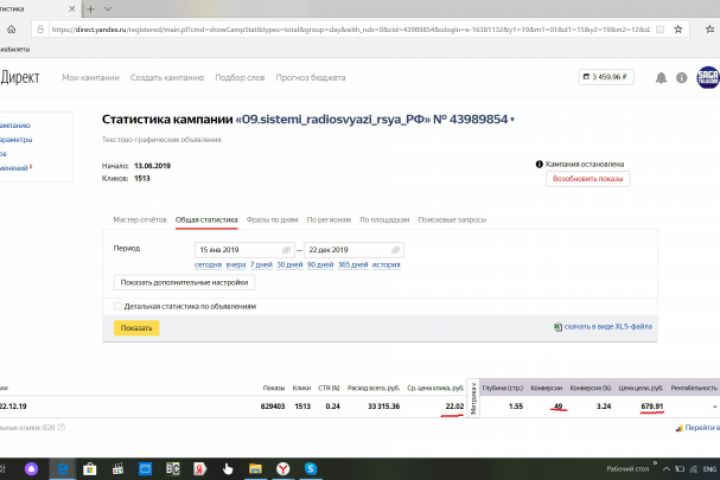Open the info icon in Direct header
Screen dimensions: 720x480
tap(681, 78)
